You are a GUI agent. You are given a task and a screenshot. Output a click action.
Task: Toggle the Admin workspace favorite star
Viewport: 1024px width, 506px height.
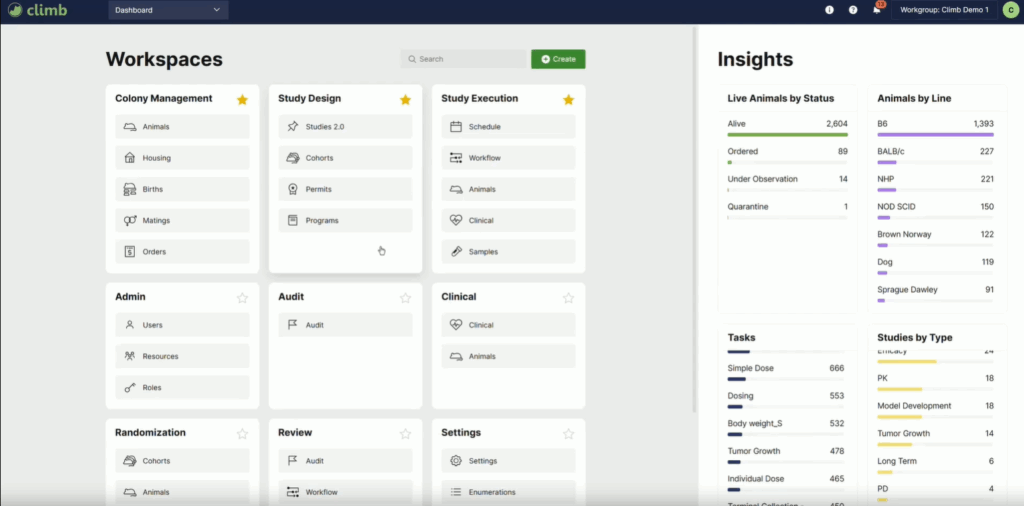point(242,297)
